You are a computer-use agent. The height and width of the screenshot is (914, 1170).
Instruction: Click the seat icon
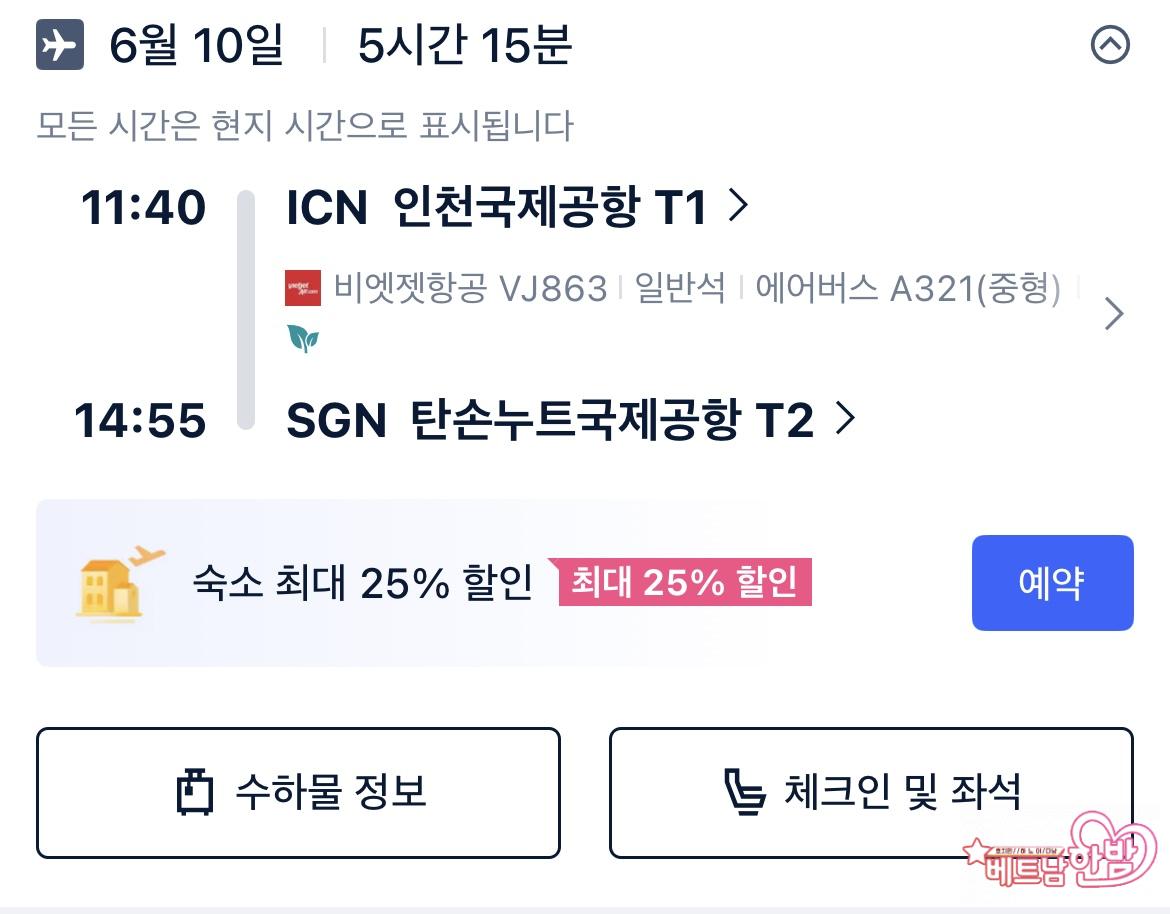(744, 792)
